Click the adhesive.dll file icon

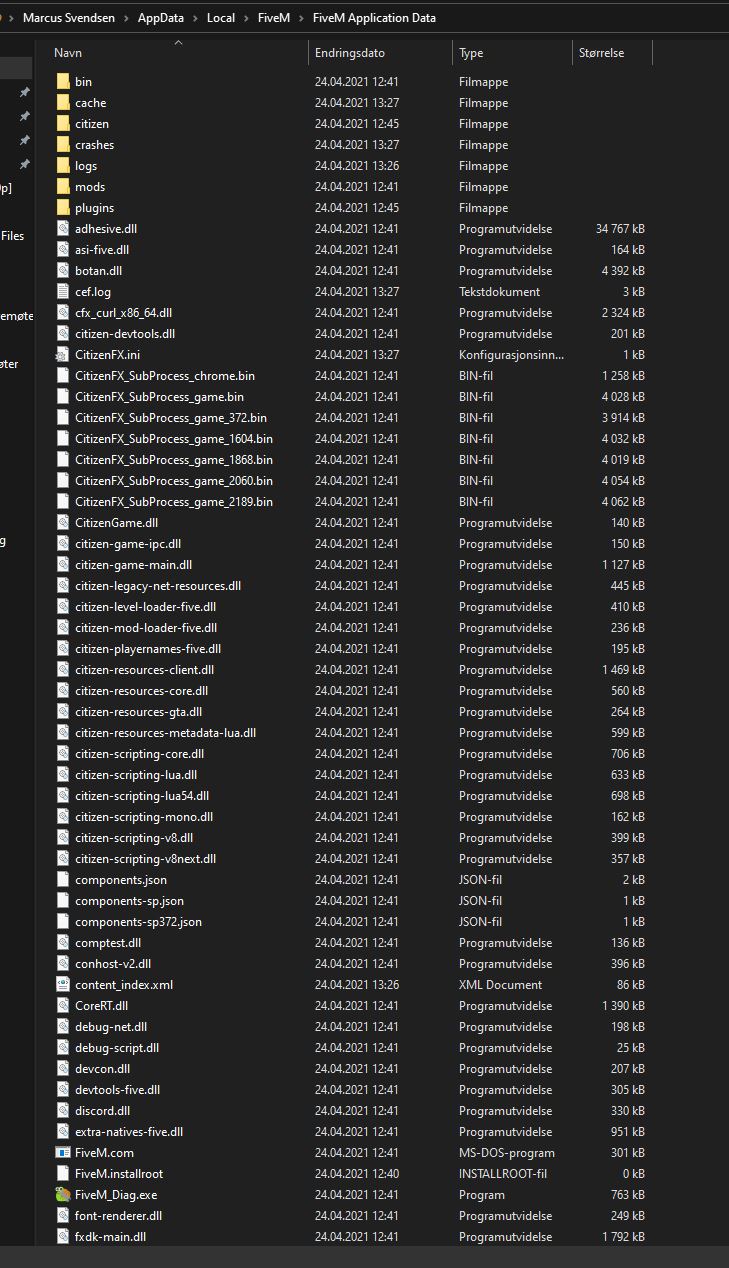(x=63, y=229)
